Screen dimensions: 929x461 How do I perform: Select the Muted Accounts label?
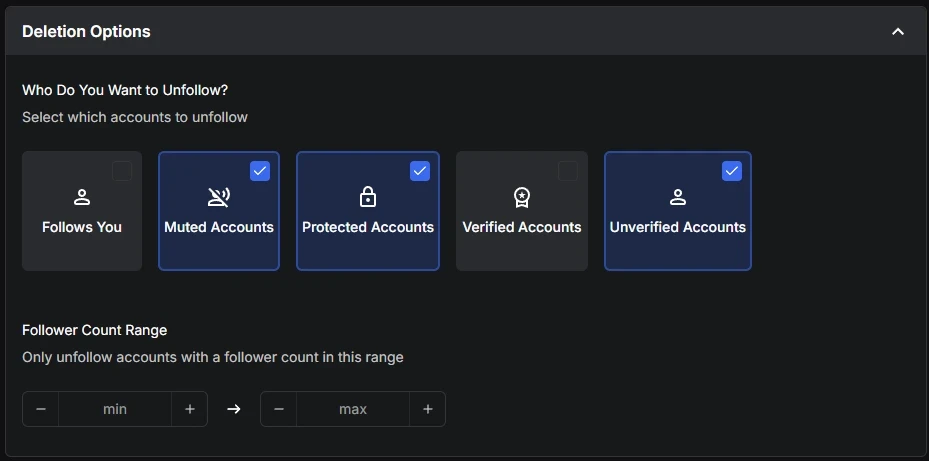[219, 227]
